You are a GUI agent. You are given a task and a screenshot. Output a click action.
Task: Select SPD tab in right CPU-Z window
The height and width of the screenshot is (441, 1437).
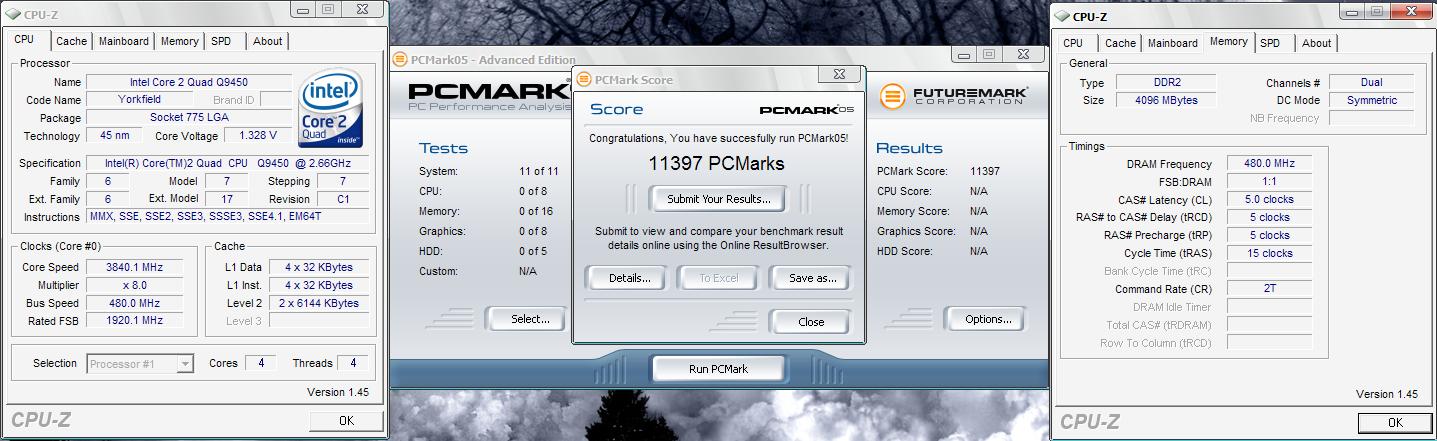tap(1270, 43)
